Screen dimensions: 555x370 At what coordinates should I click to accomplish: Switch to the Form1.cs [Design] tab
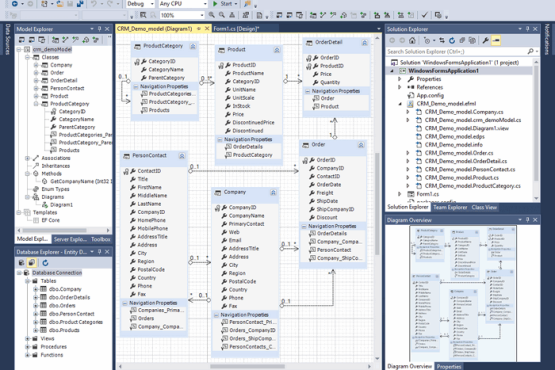(x=236, y=29)
